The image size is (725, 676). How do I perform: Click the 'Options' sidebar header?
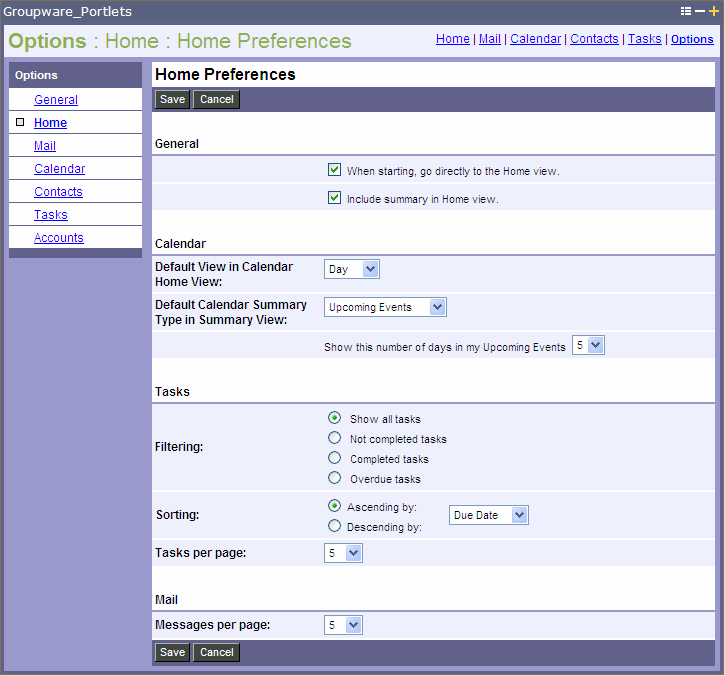(36, 75)
